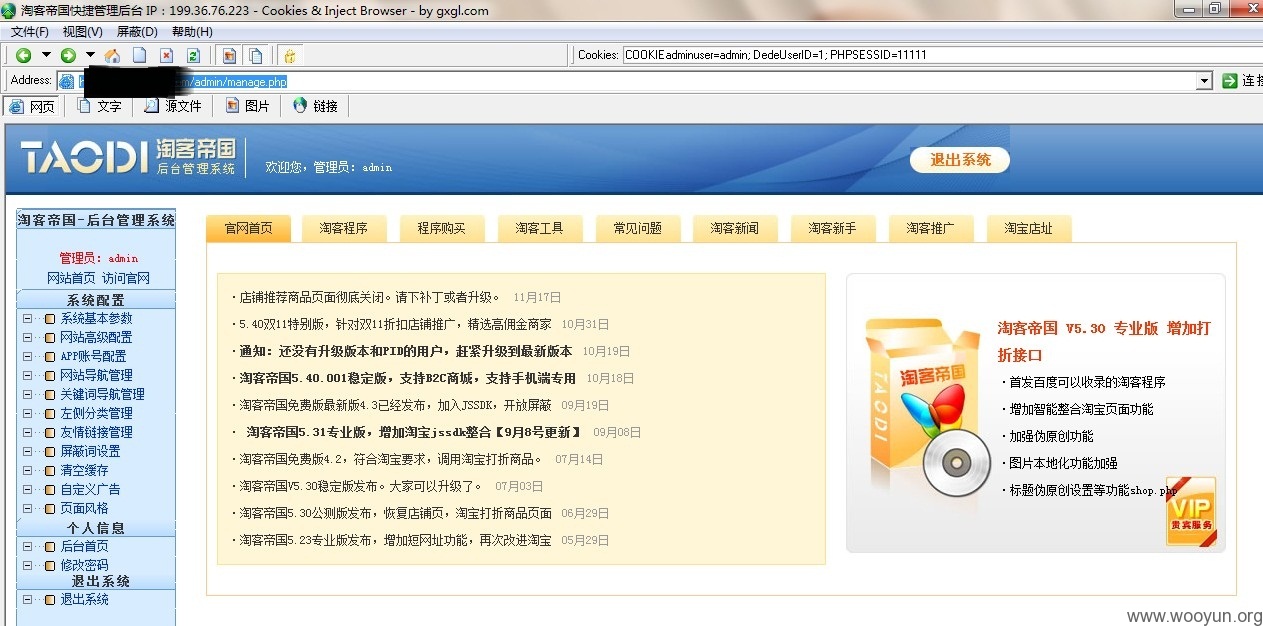The height and width of the screenshot is (626, 1263).
Task: Collapse the node beside 屏蔽词设置
Action: 27,452
